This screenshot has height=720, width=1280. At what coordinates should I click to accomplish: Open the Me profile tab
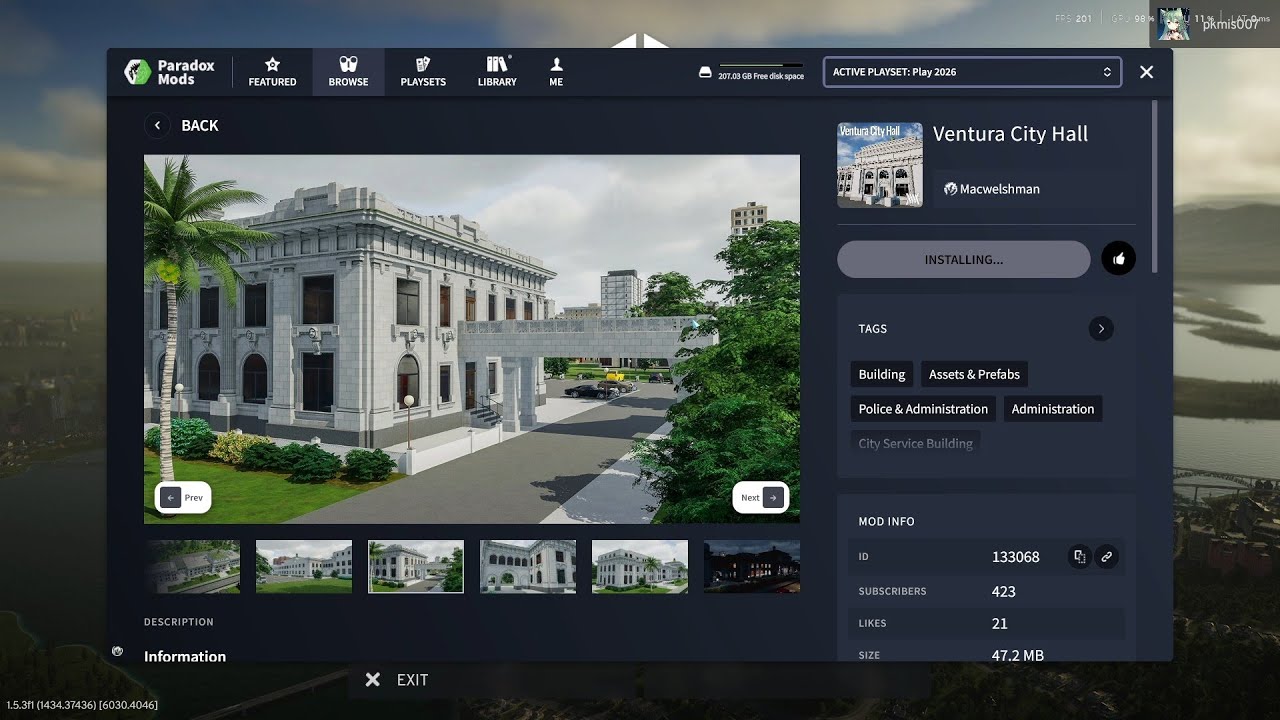click(556, 72)
